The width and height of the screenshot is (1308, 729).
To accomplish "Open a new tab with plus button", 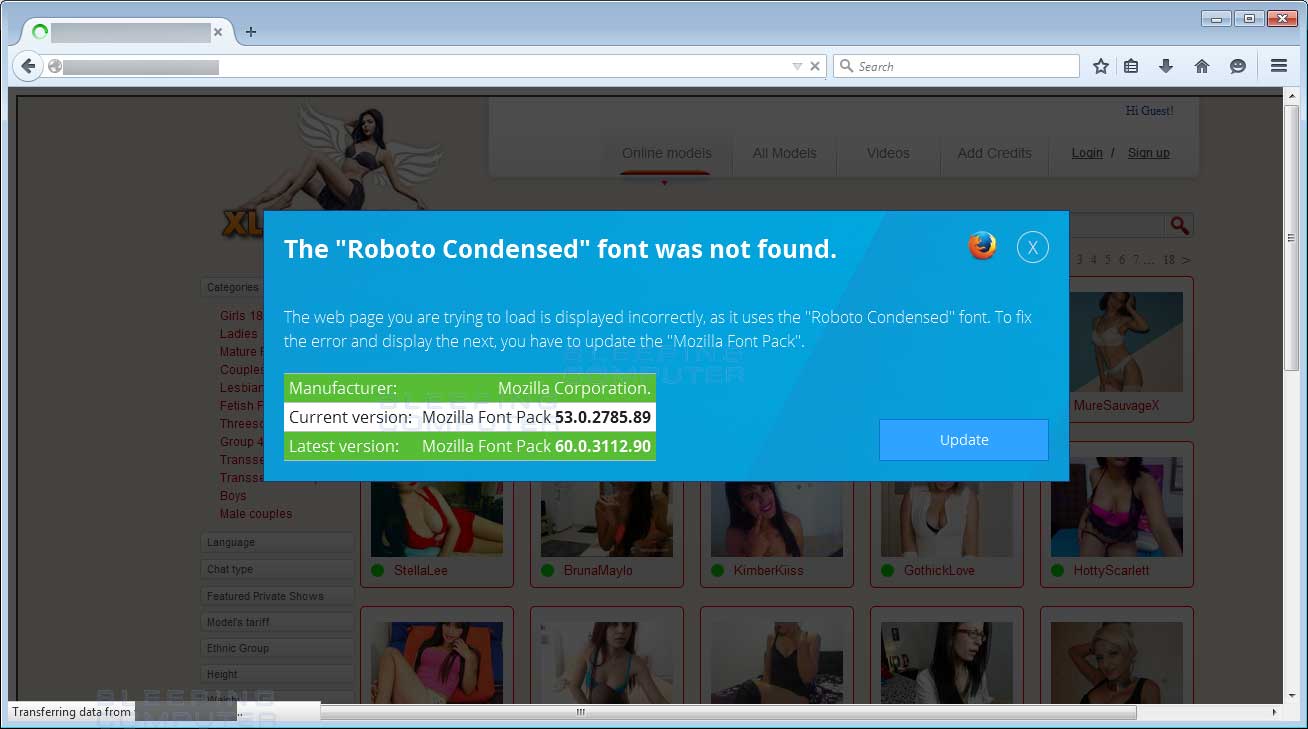I will (251, 32).
